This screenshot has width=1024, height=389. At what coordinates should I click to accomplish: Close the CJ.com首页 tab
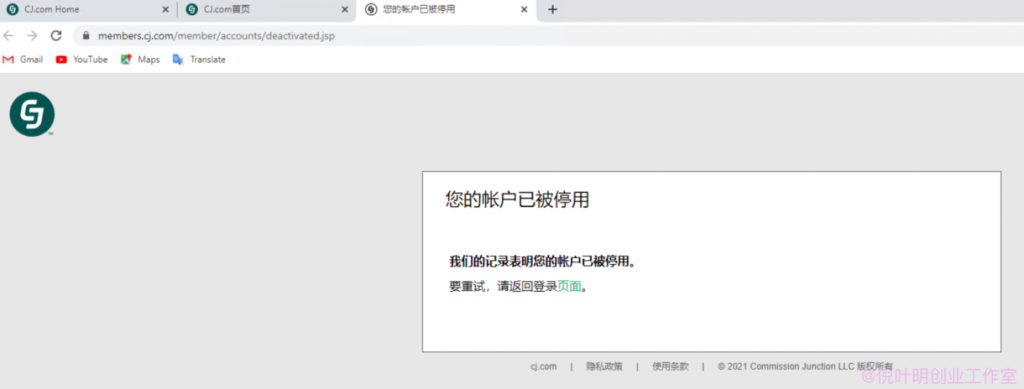pos(345,10)
